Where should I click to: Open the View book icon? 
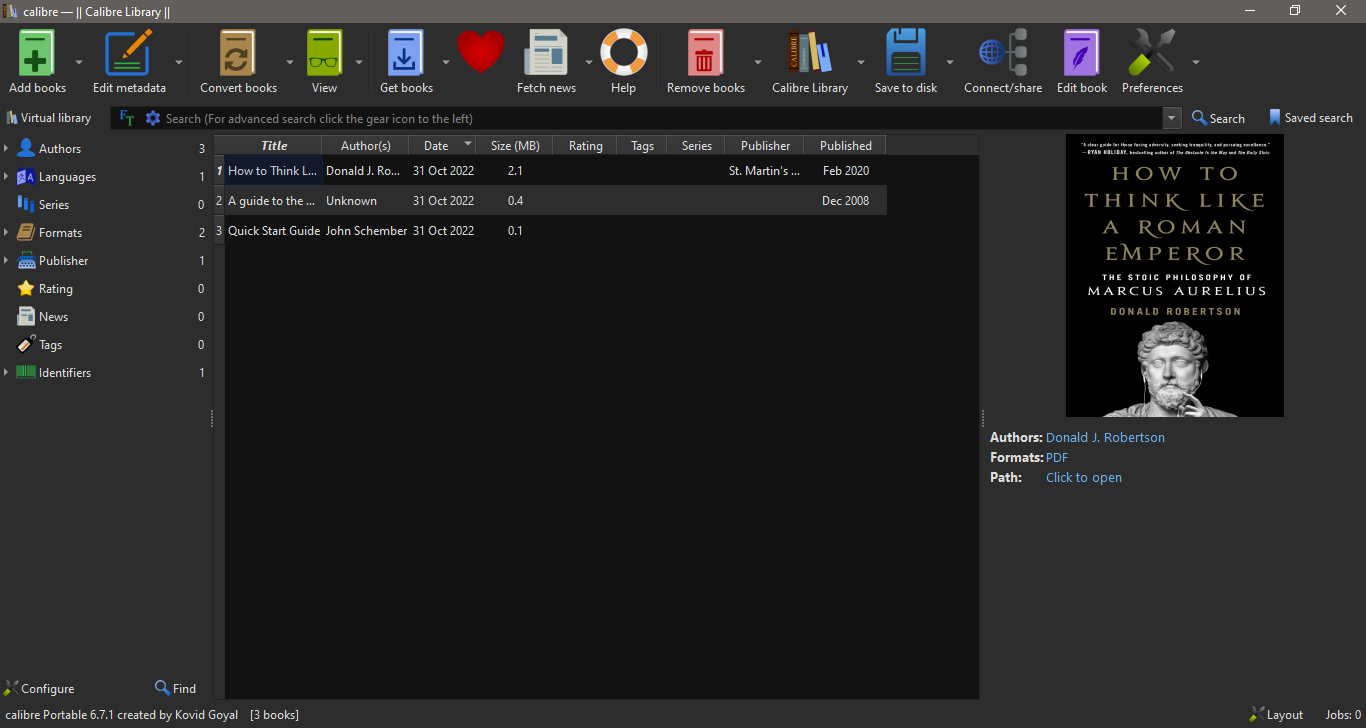(x=324, y=52)
